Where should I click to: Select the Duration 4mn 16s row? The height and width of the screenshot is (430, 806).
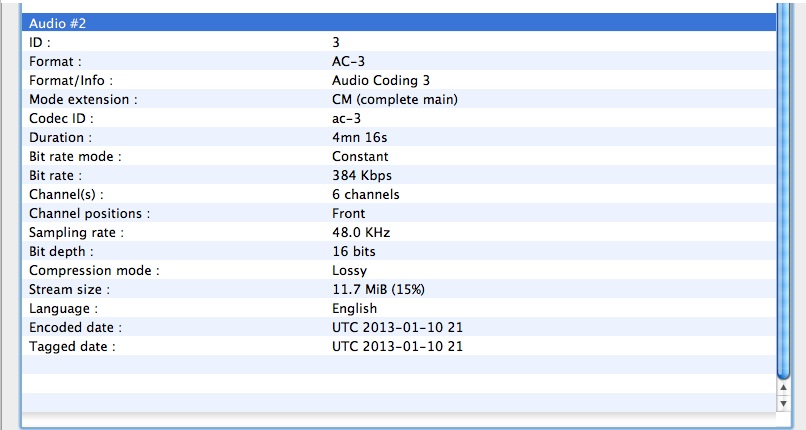[x=398, y=138]
